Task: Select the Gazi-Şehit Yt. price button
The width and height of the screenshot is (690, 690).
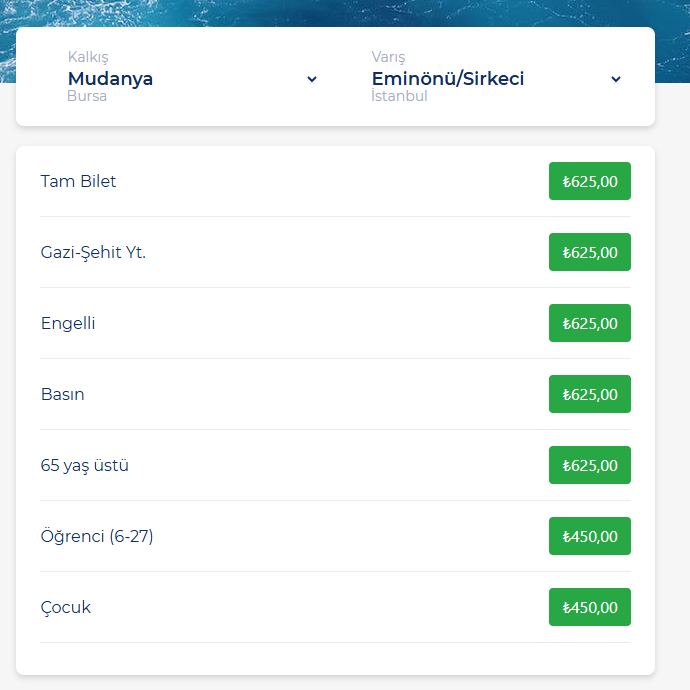Action: click(x=589, y=252)
